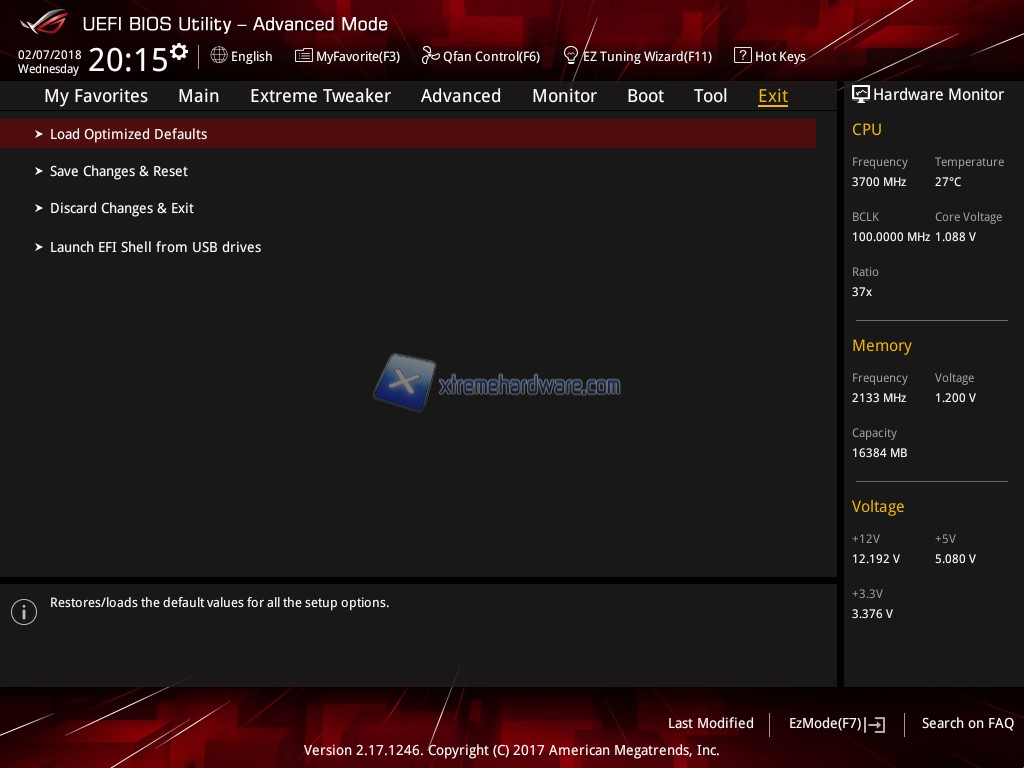Click the info icon in help panel
Image resolution: width=1024 pixels, height=768 pixels.
pyautogui.click(x=24, y=612)
